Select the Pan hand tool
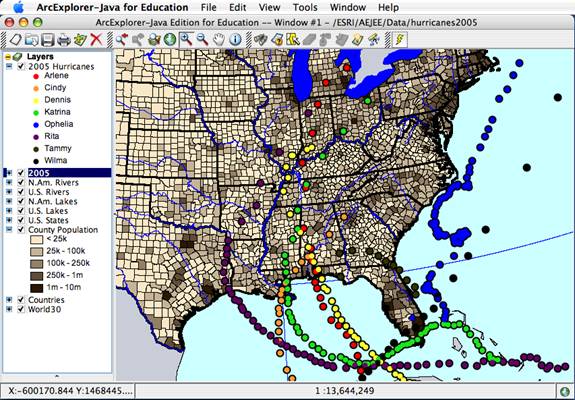This screenshot has width=575, height=400. pyautogui.click(x=219, y=40)
